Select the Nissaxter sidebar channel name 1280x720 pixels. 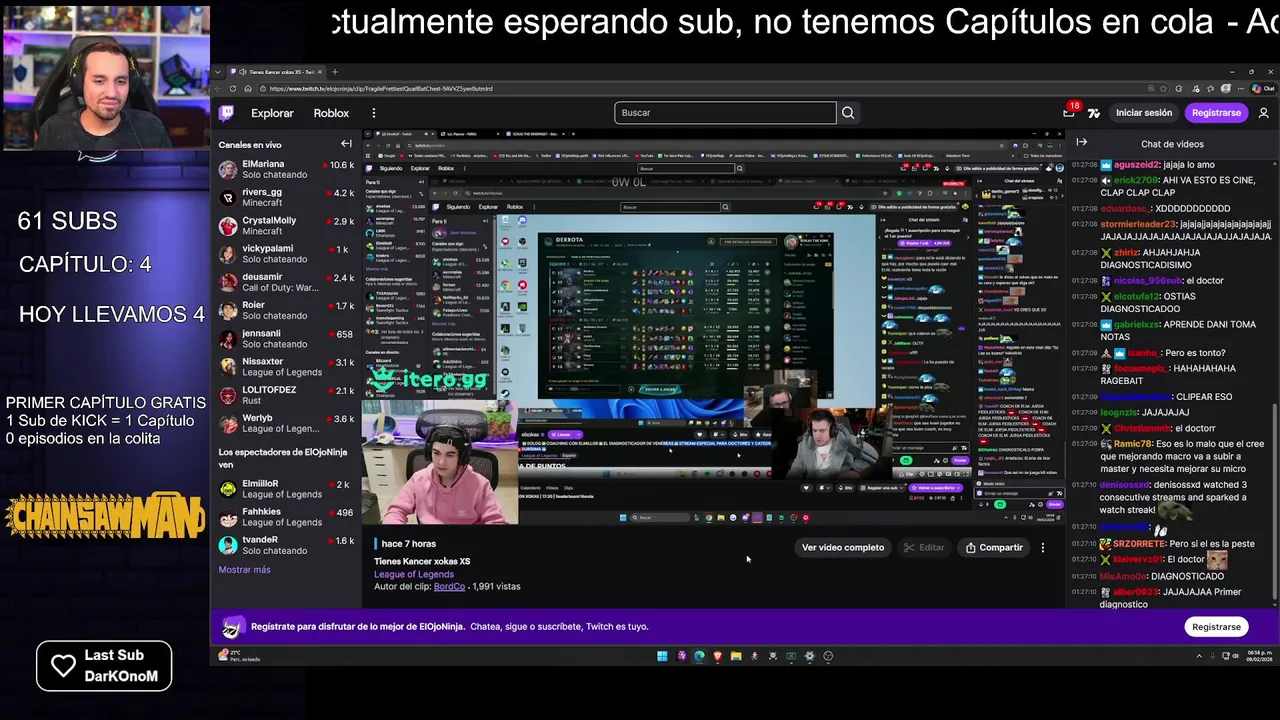click(x=262, y=362)
